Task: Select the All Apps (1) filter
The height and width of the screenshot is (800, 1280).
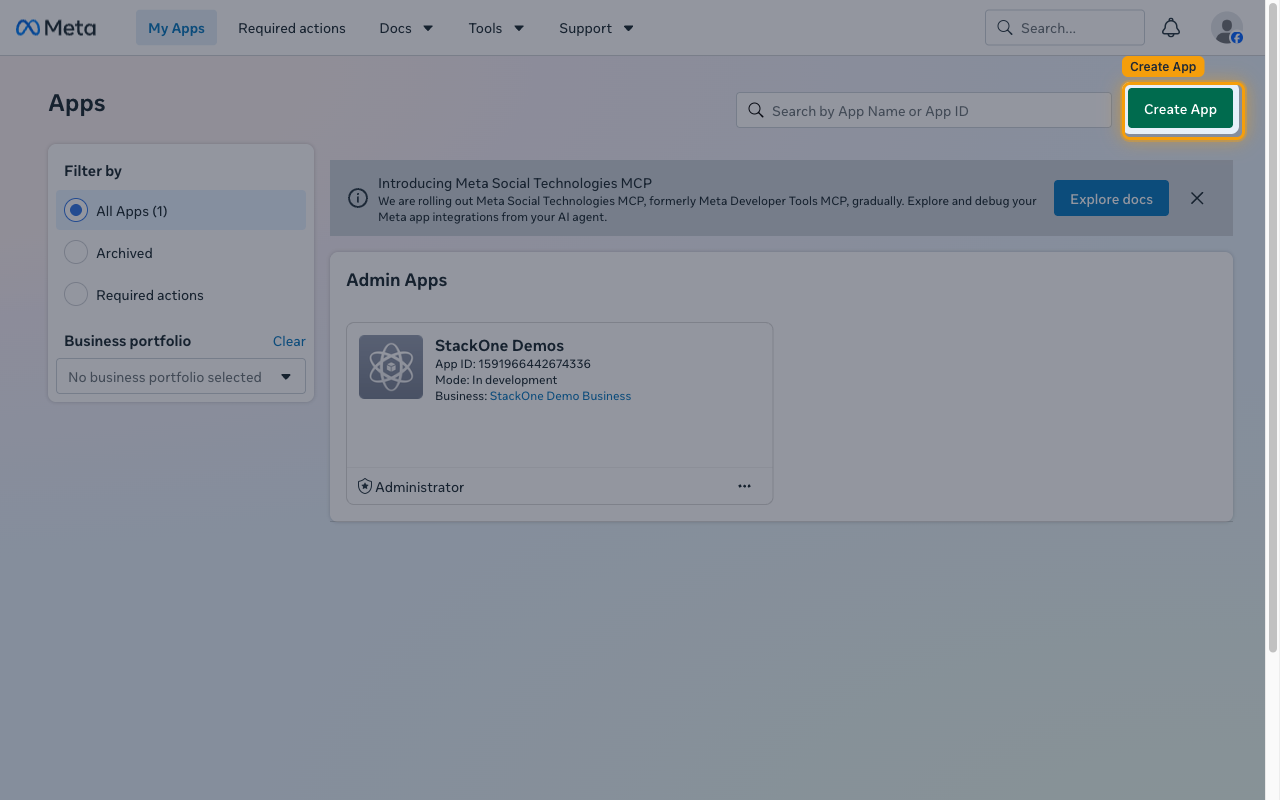Action: coord(181,211)
